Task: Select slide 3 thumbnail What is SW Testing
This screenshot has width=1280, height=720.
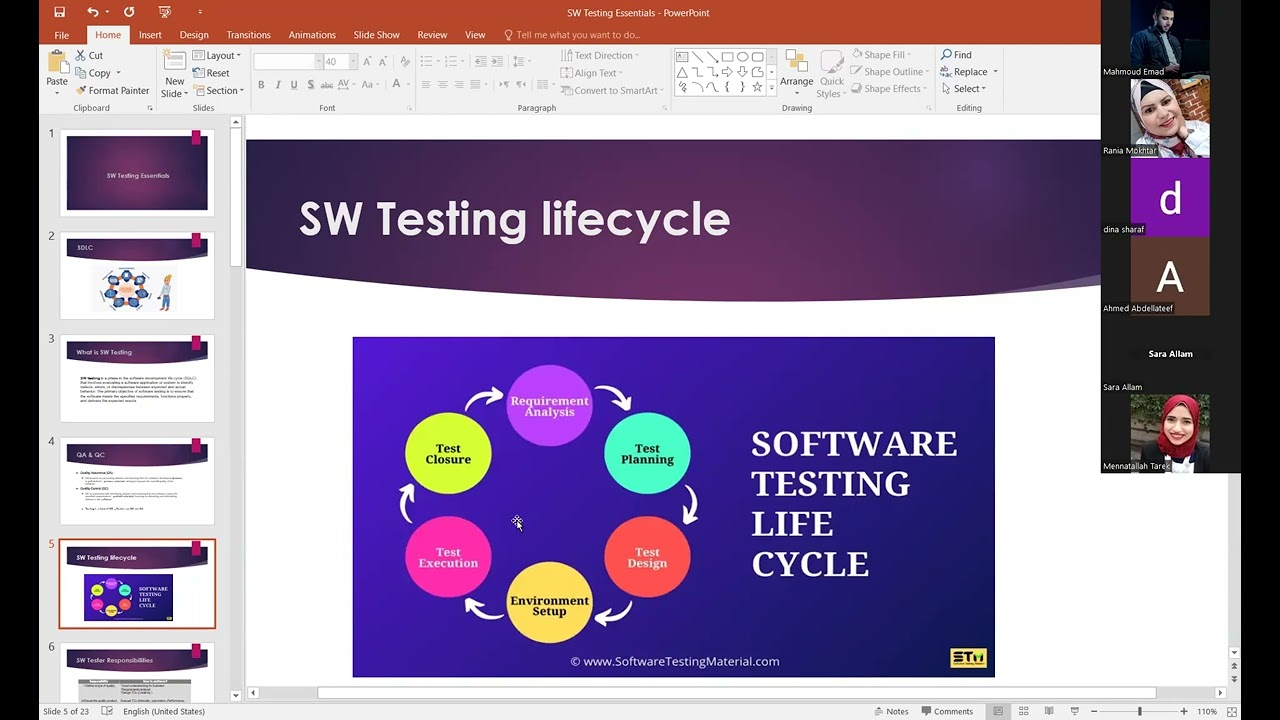Action: [137, 378]
